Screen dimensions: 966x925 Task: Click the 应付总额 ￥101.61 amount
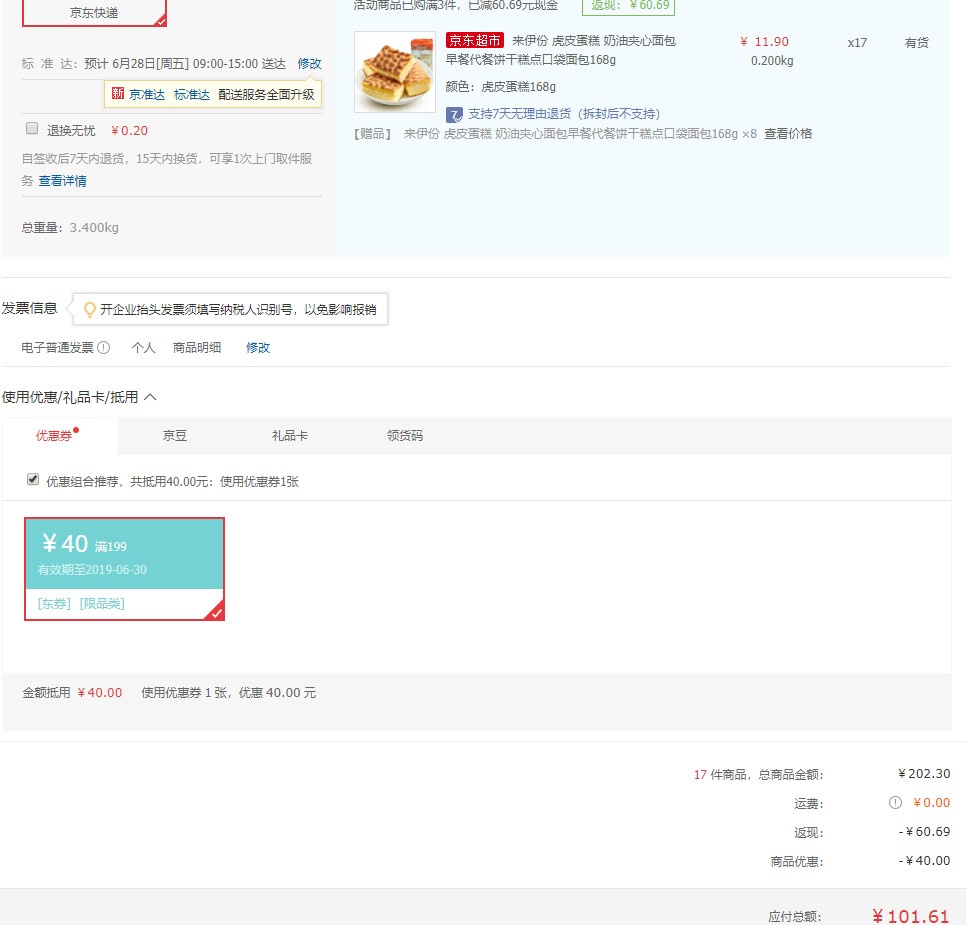[911, 916]
